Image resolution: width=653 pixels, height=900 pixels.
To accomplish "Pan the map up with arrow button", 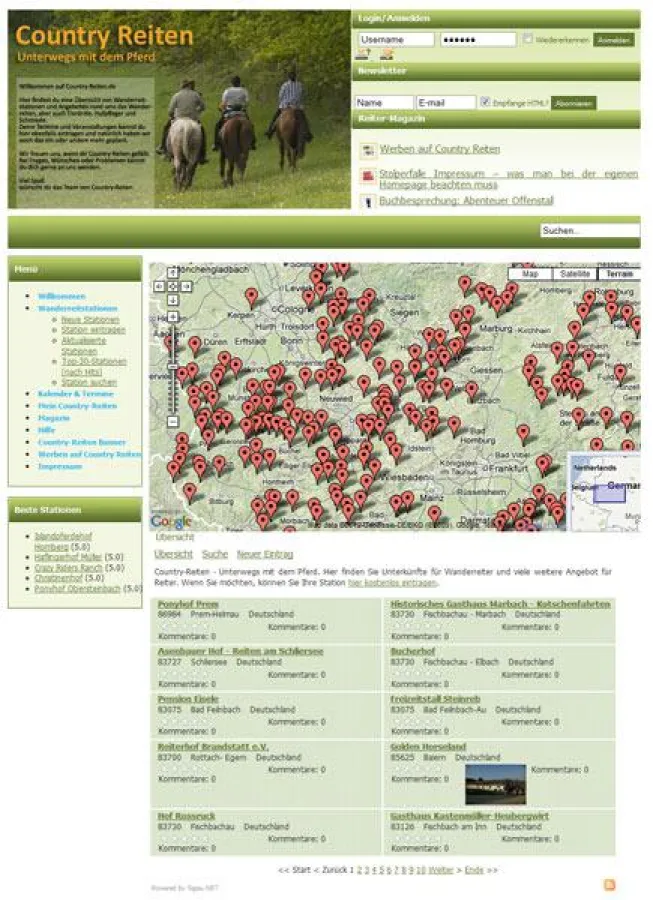I will click(x=172, y=272).
